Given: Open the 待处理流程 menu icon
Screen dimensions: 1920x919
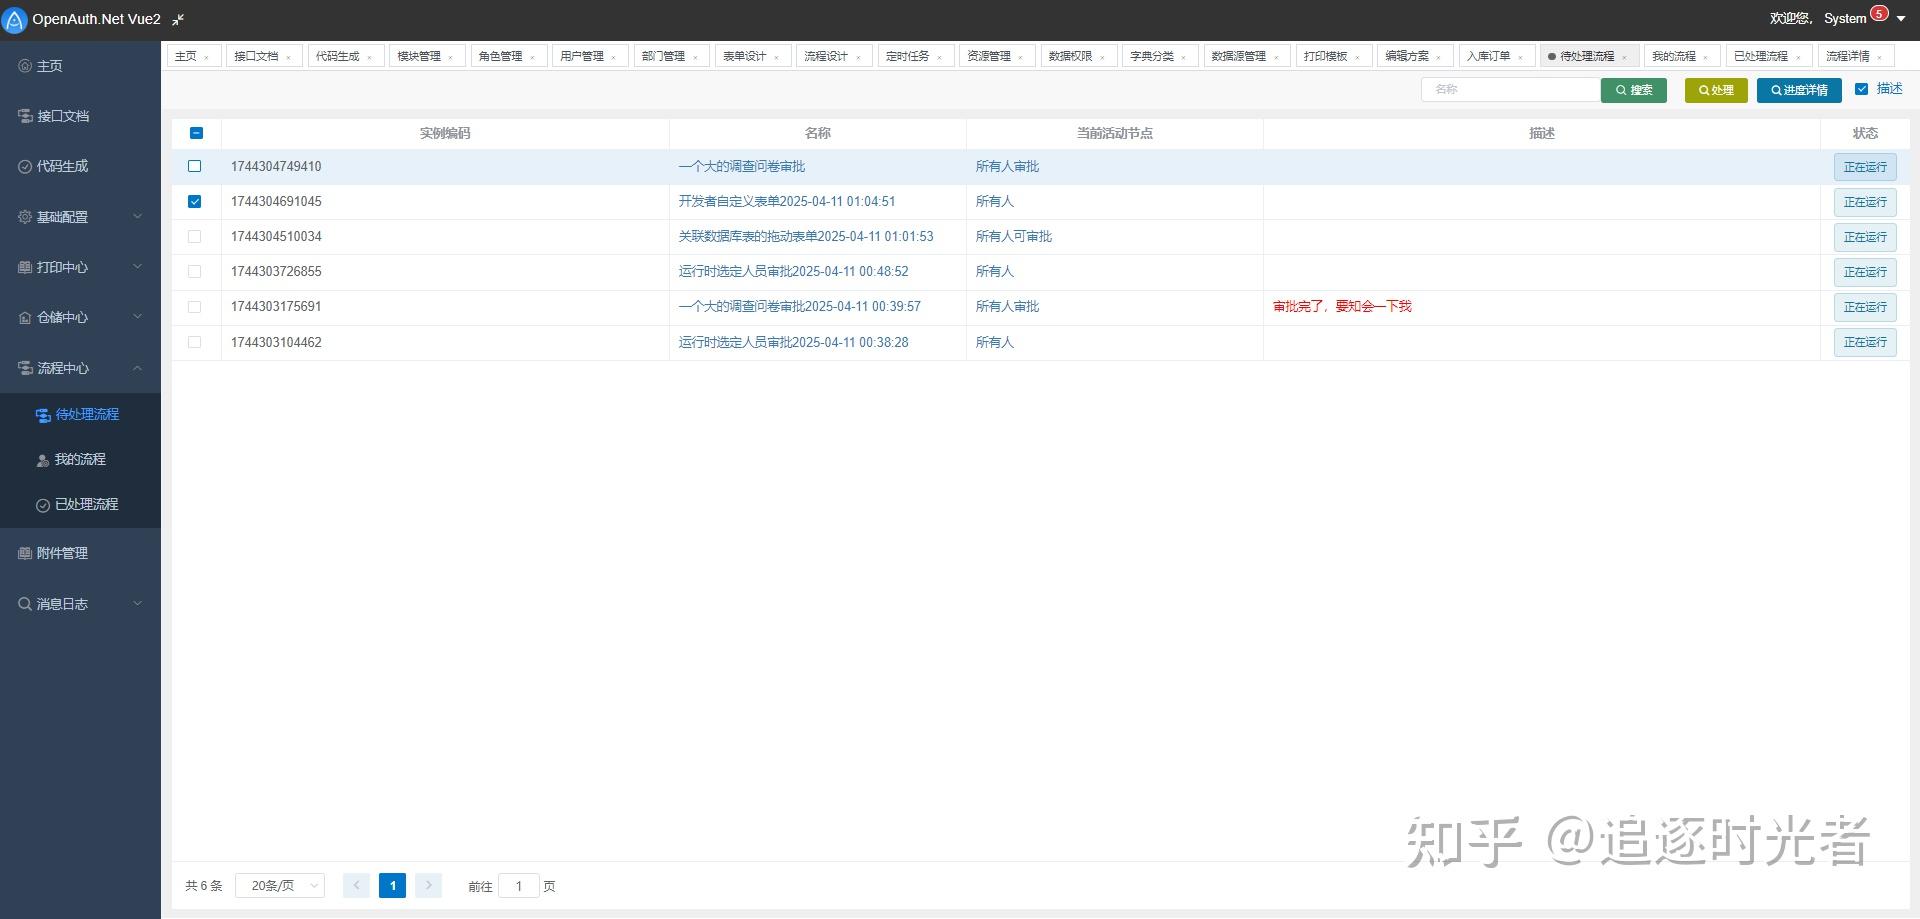Looking at the screenshot, I should [x=43, y=414].
